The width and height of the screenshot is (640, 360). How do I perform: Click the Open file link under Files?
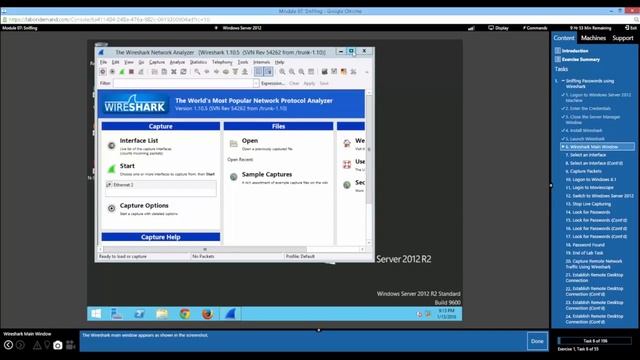(250, 140)
